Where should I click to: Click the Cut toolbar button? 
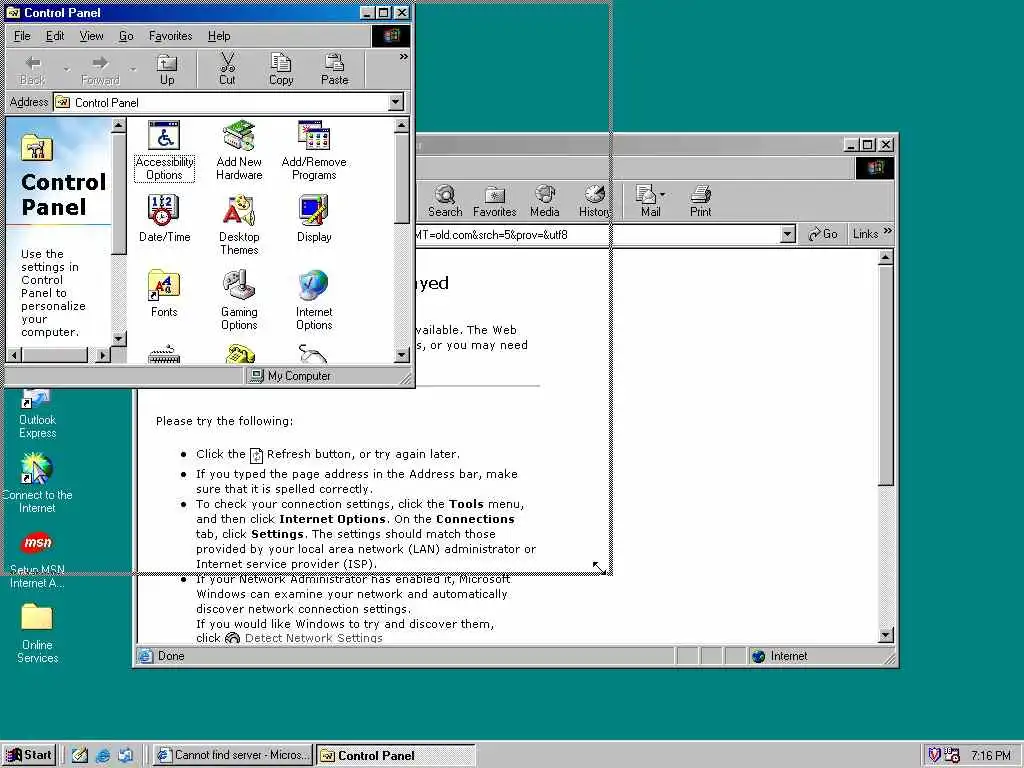[227, 70]
